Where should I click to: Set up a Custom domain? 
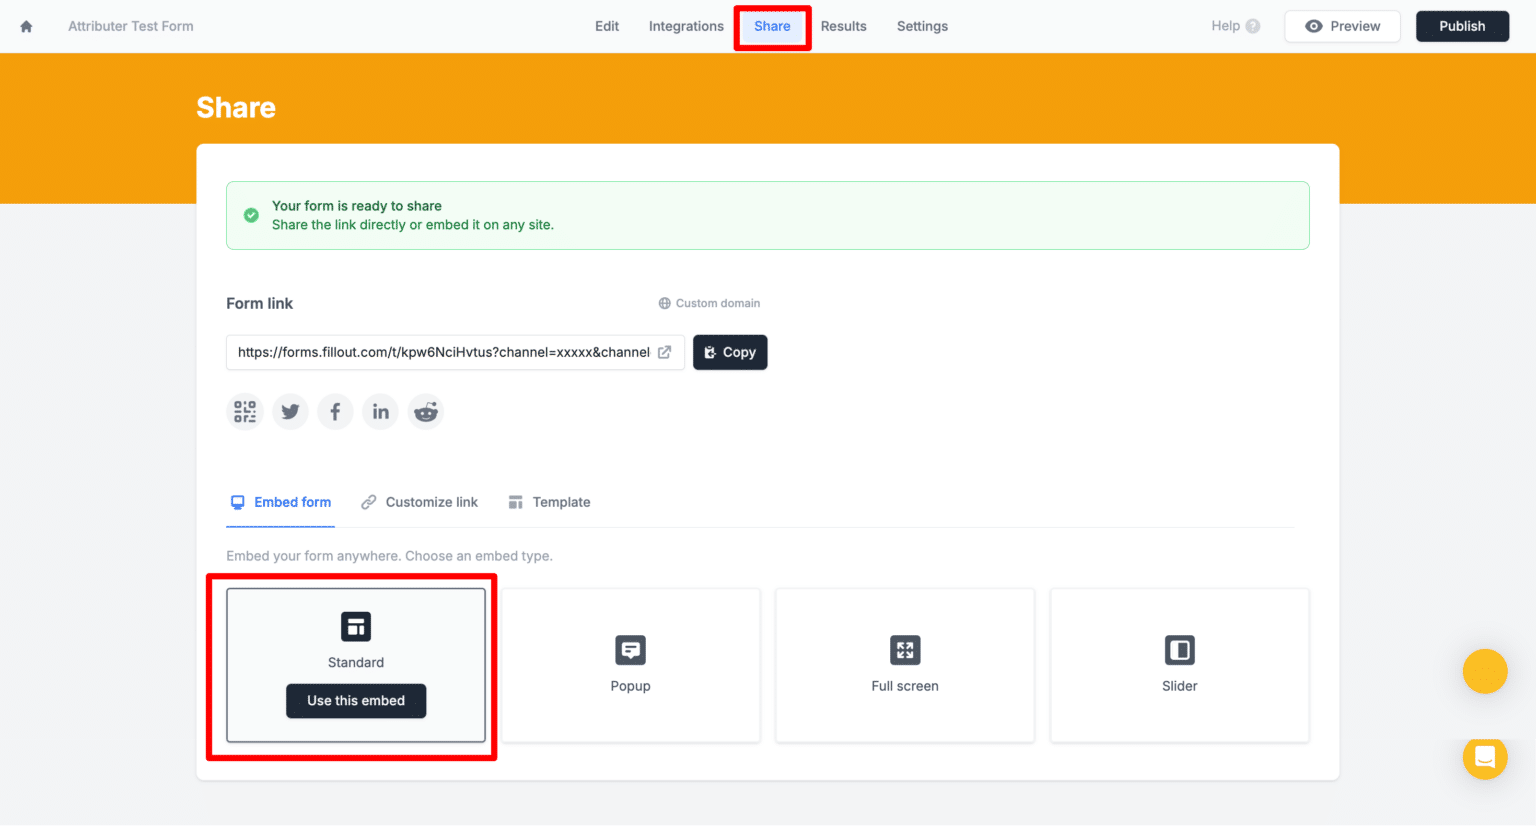[x=709, y=303]
